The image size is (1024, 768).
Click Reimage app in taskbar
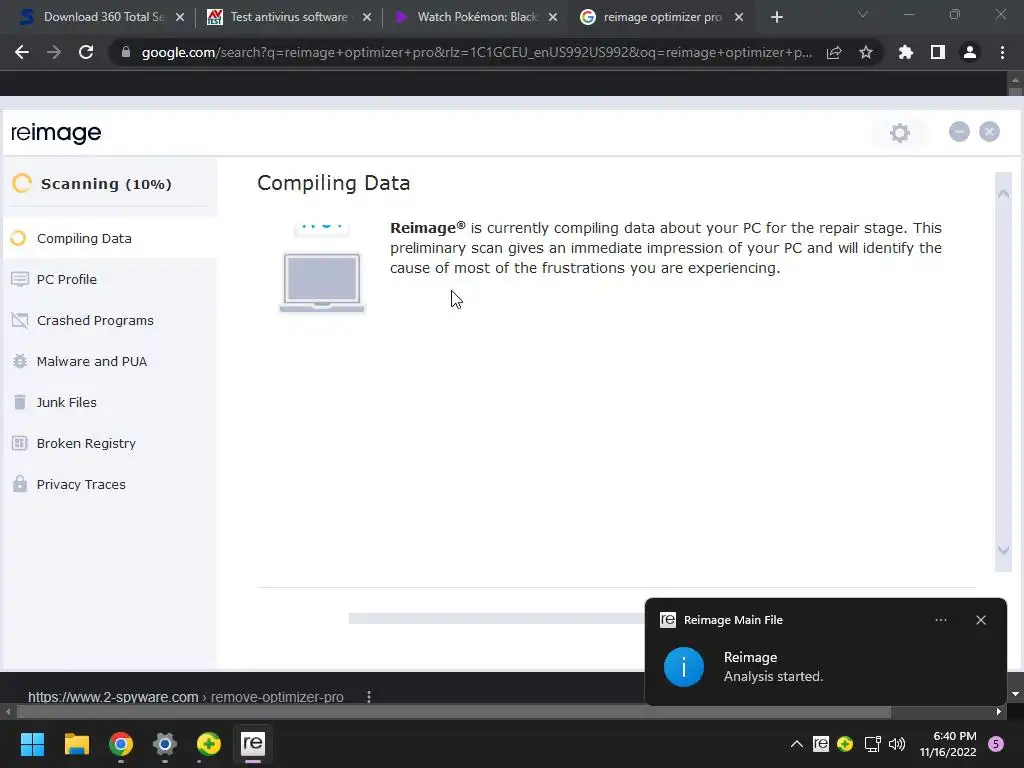click(x=253, y=744)
